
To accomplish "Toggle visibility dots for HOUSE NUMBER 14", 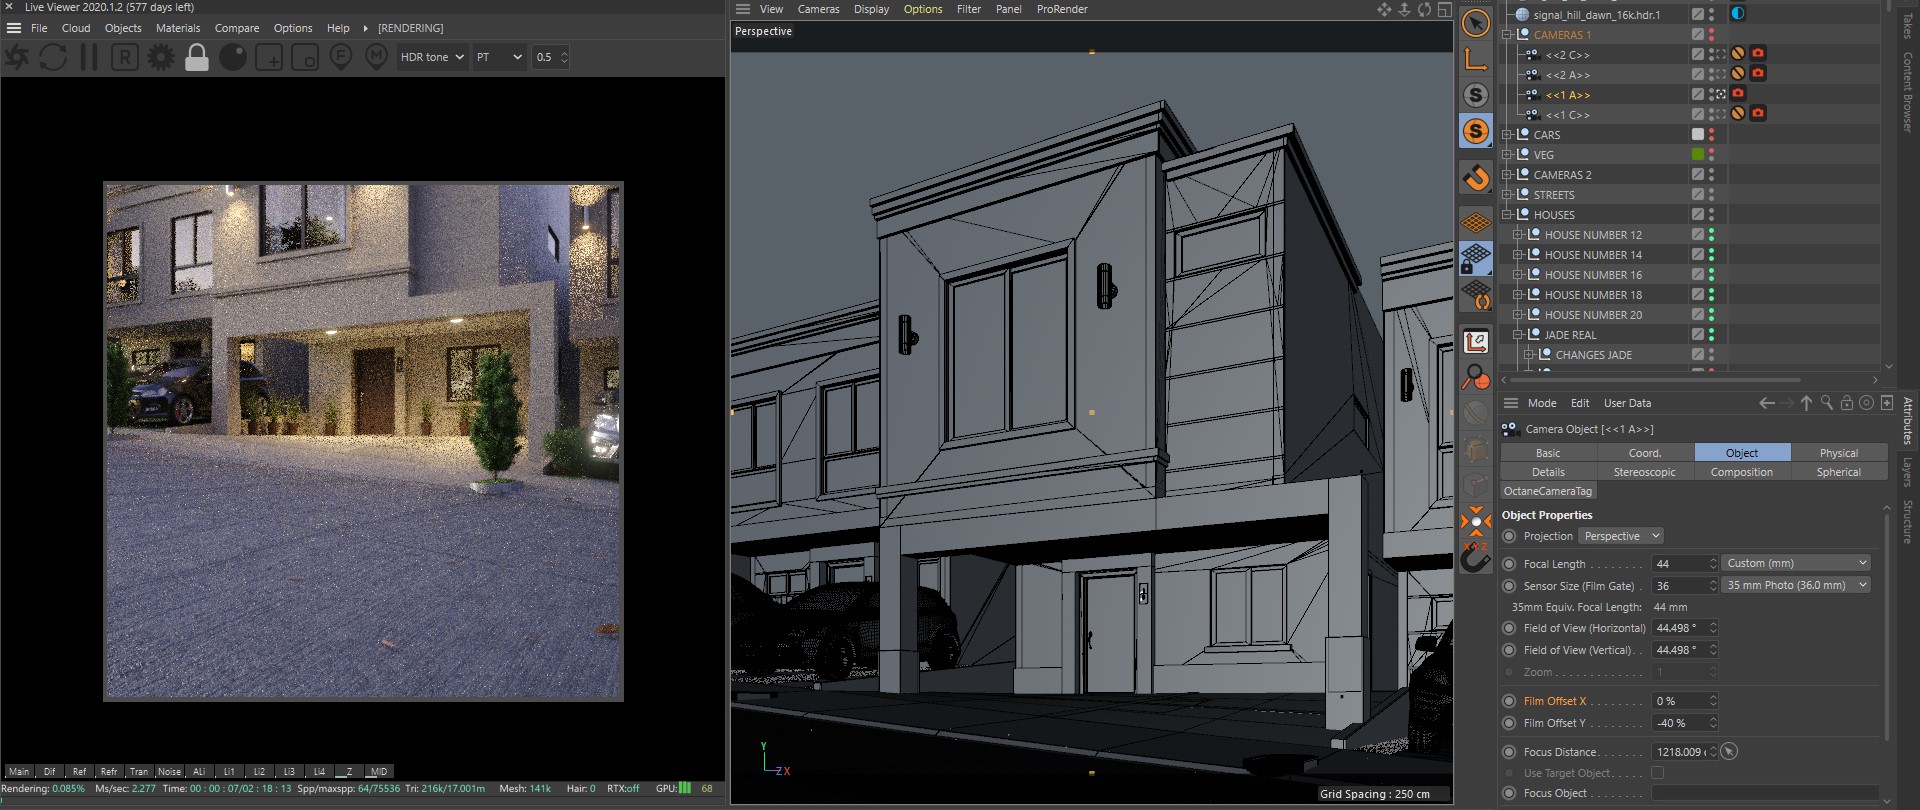I will [x=1711, y=255].
